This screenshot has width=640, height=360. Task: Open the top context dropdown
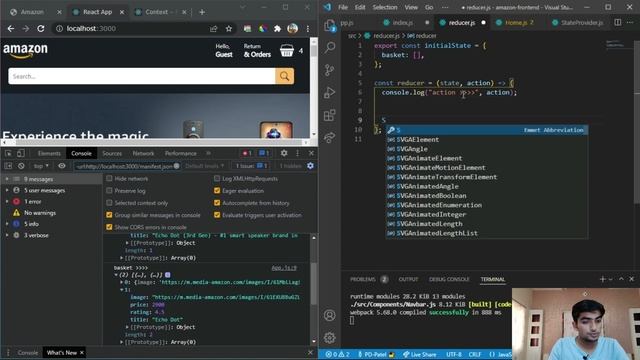[x=41, y=166]
